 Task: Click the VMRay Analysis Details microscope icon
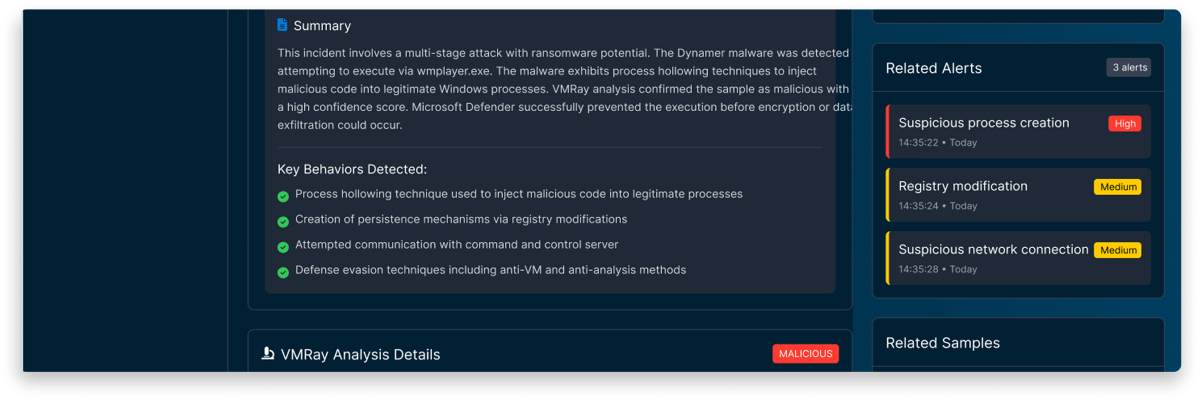[x=268, y=353]
